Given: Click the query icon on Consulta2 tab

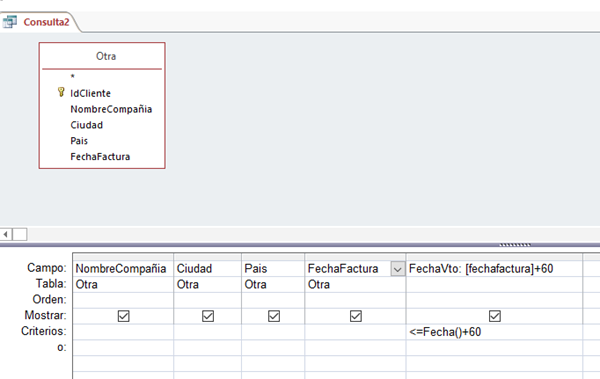Looking at the screenshot, I should 10,21.
